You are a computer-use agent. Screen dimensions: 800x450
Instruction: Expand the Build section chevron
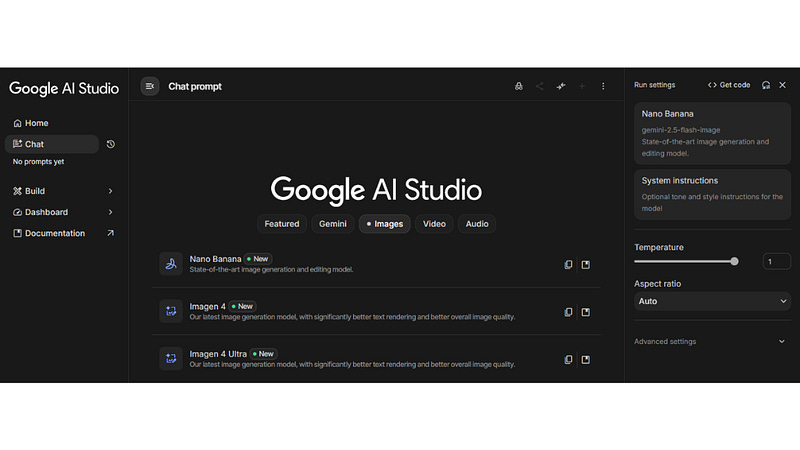pos(110,191)
